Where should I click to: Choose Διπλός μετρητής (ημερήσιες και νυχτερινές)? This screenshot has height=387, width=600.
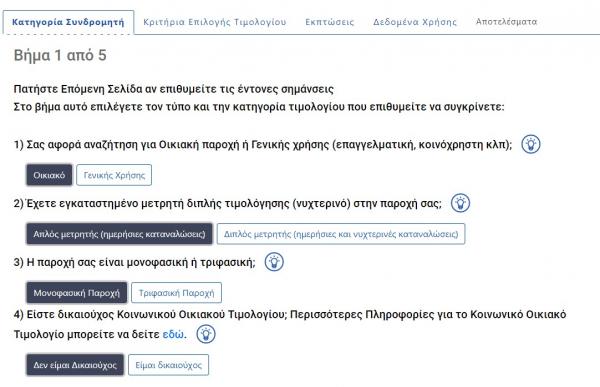[x=341, y=234]
